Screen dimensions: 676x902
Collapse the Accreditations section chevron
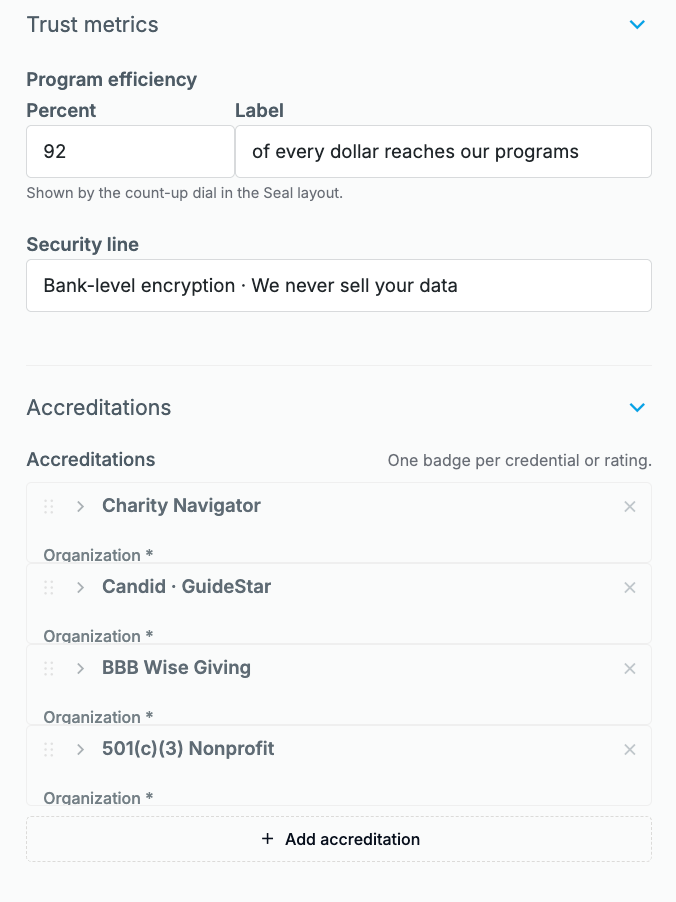(x=637, y=407)
